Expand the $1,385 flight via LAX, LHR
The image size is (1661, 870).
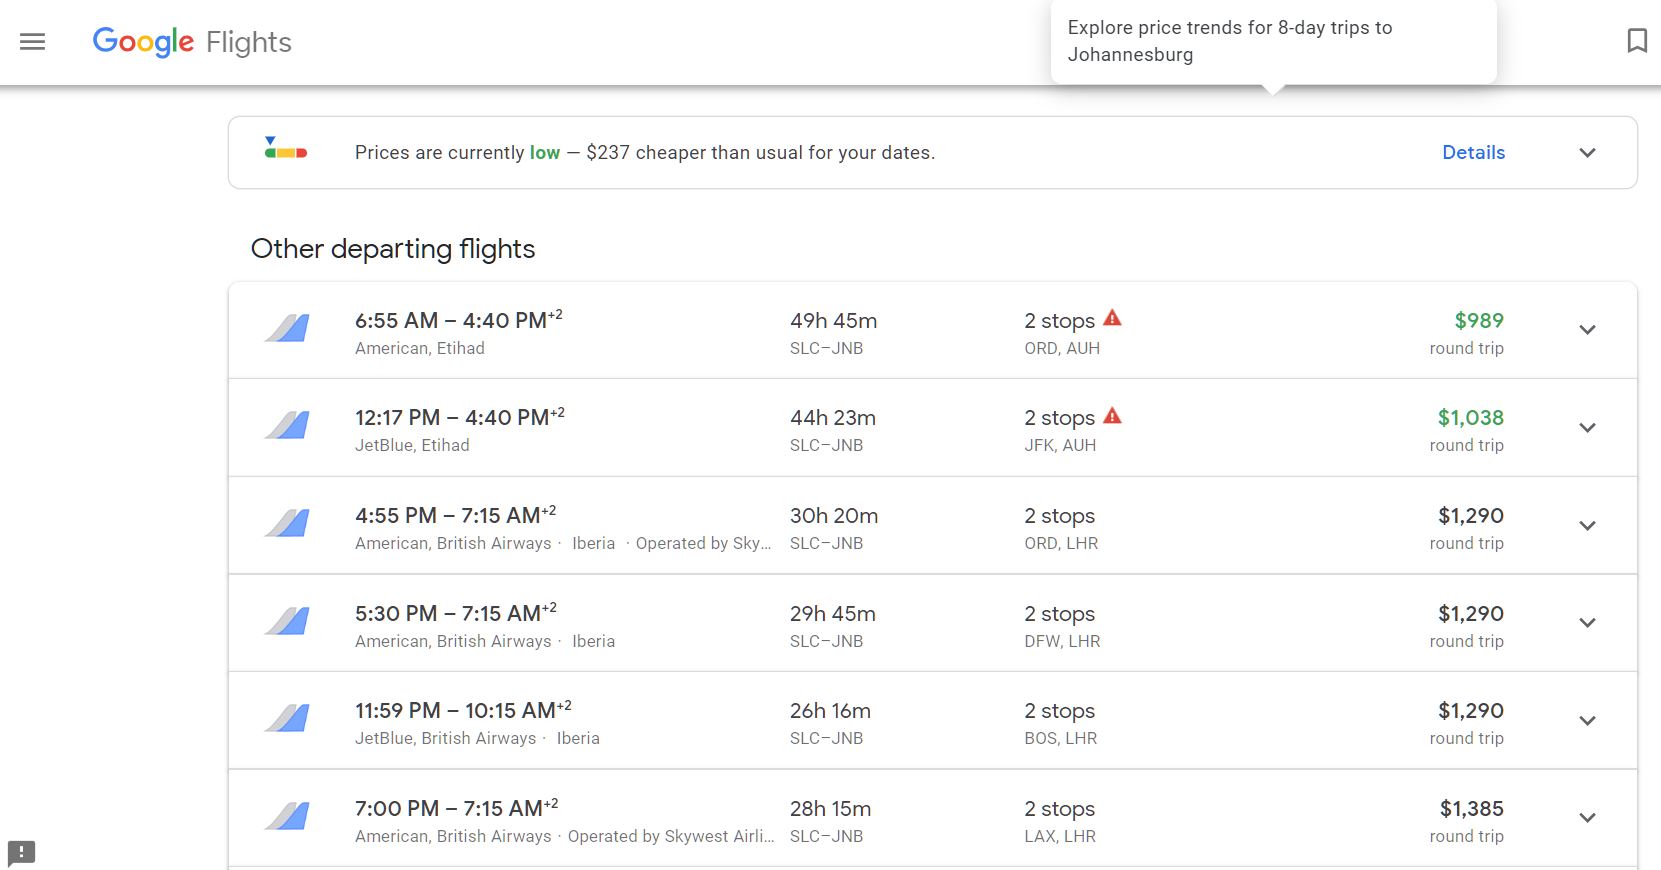coord(1587,818)
